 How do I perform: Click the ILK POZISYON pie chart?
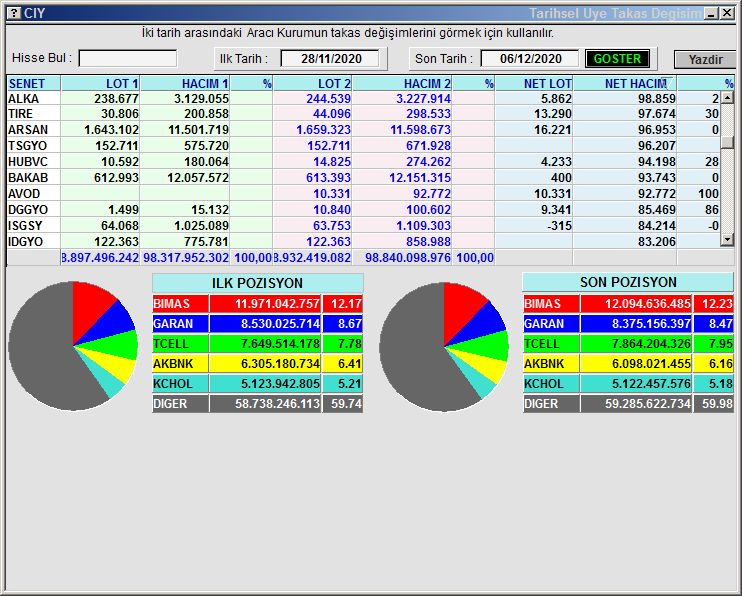(x=73, y=346)
